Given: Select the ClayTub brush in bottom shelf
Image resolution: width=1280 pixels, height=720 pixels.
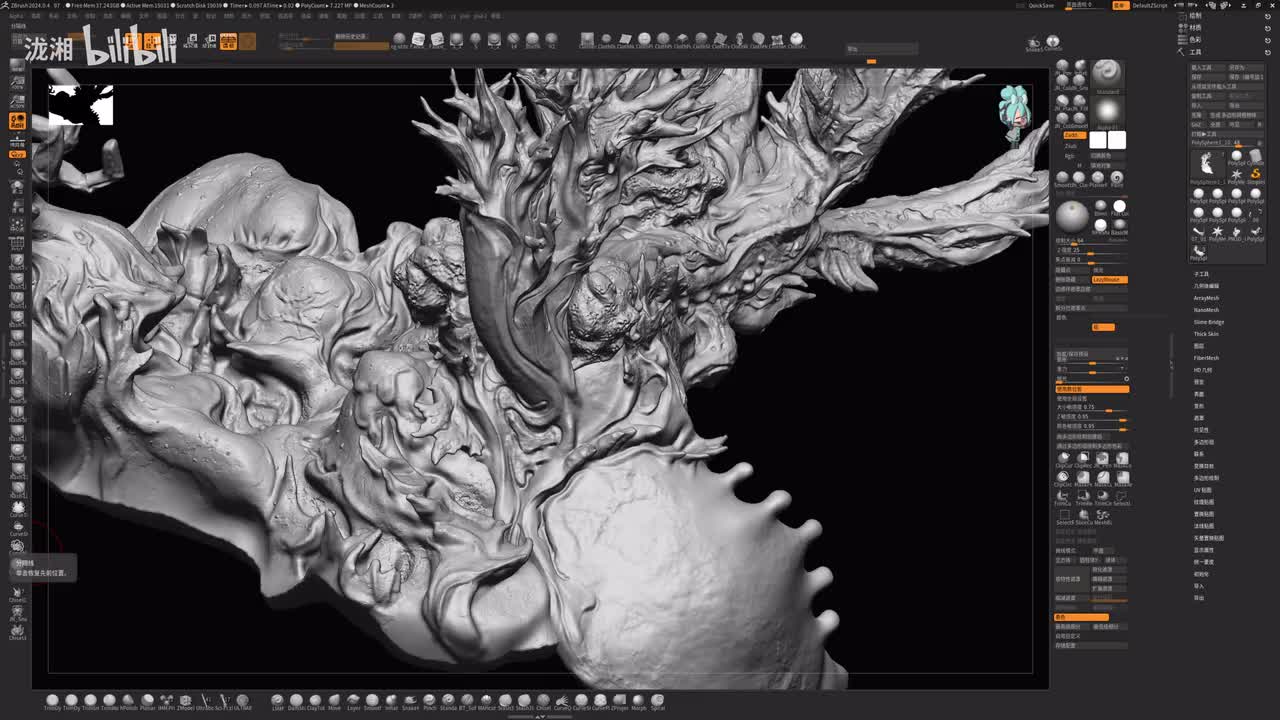Looking at the screenshot, I should point(315,702).
